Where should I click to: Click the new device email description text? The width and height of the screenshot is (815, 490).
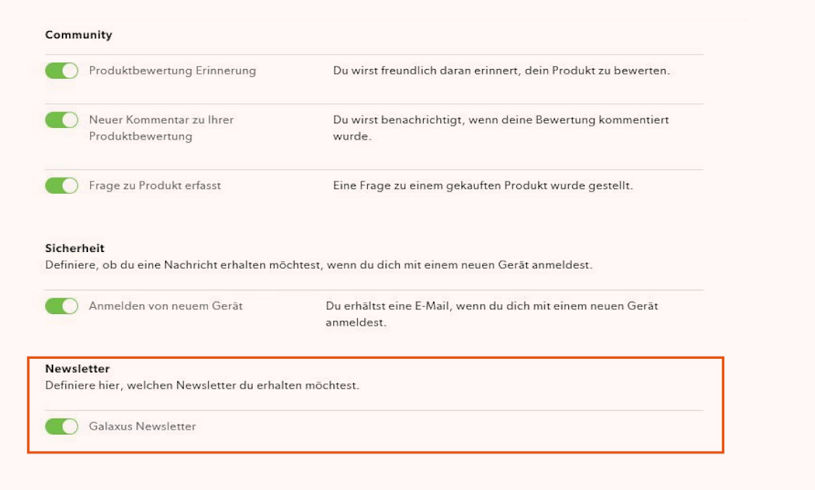point(492,314)
